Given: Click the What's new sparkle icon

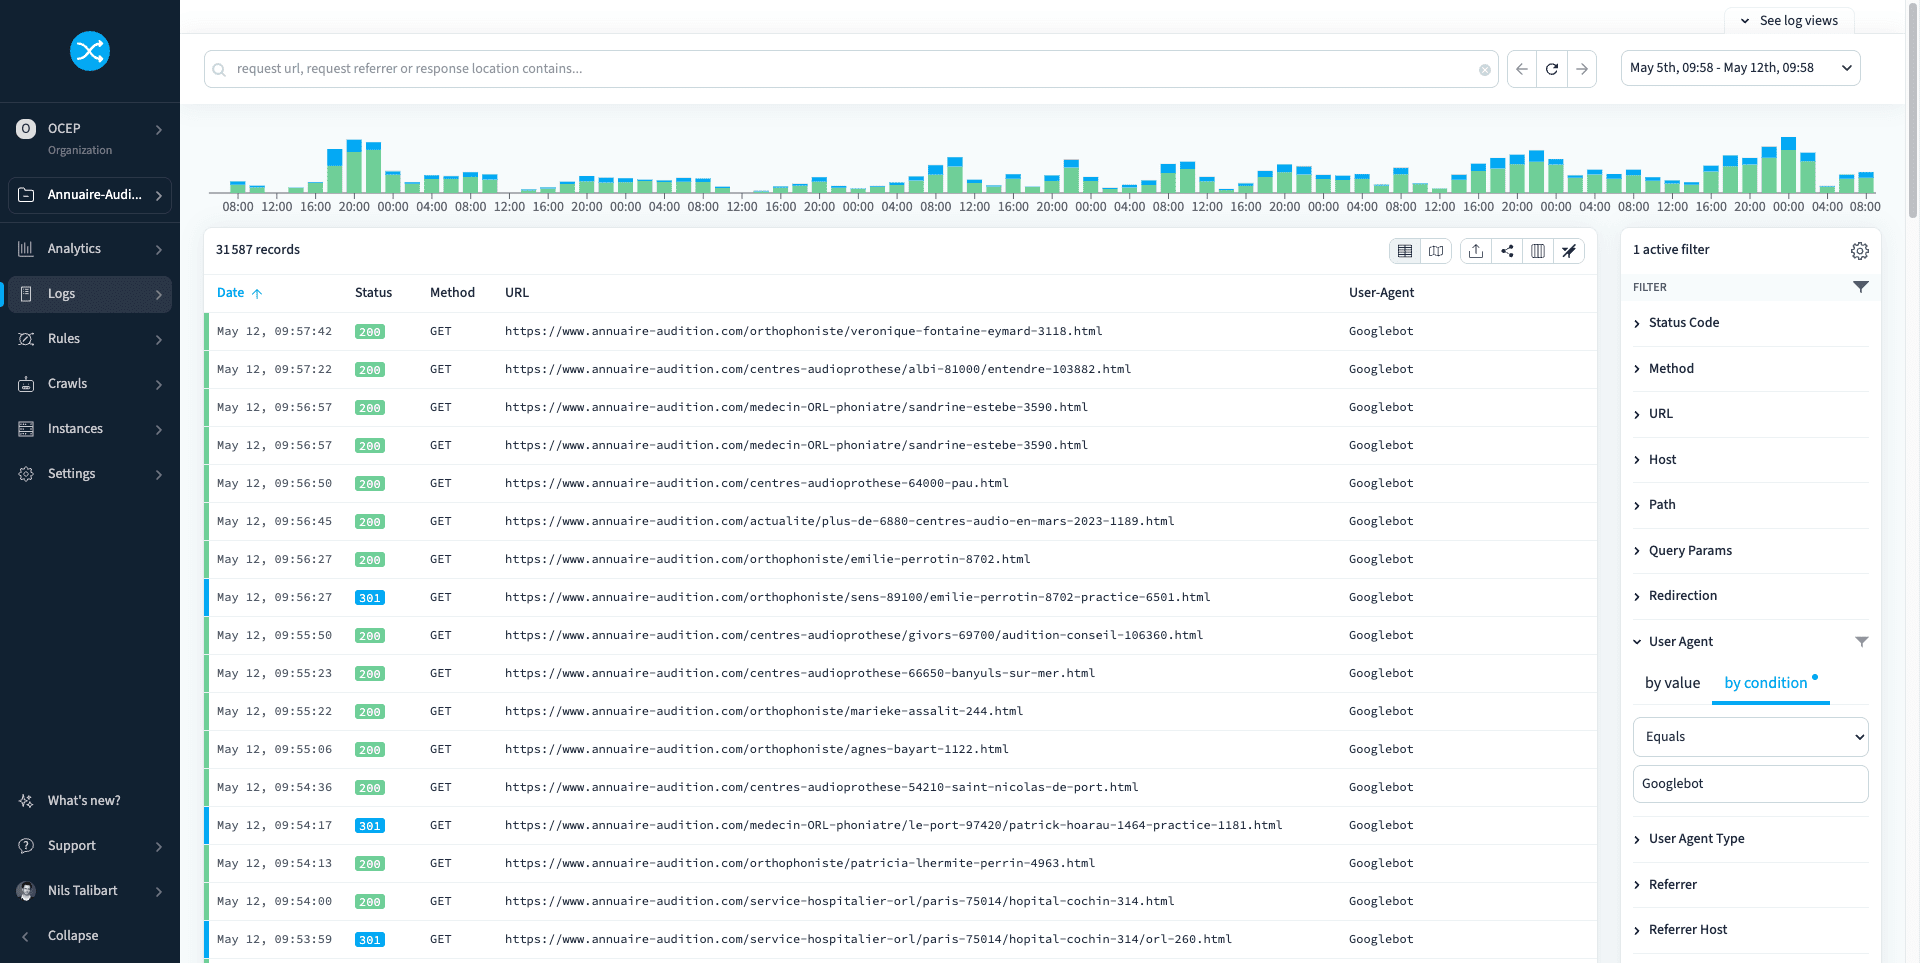Looking at the screenshot, I should coord(26,801).
